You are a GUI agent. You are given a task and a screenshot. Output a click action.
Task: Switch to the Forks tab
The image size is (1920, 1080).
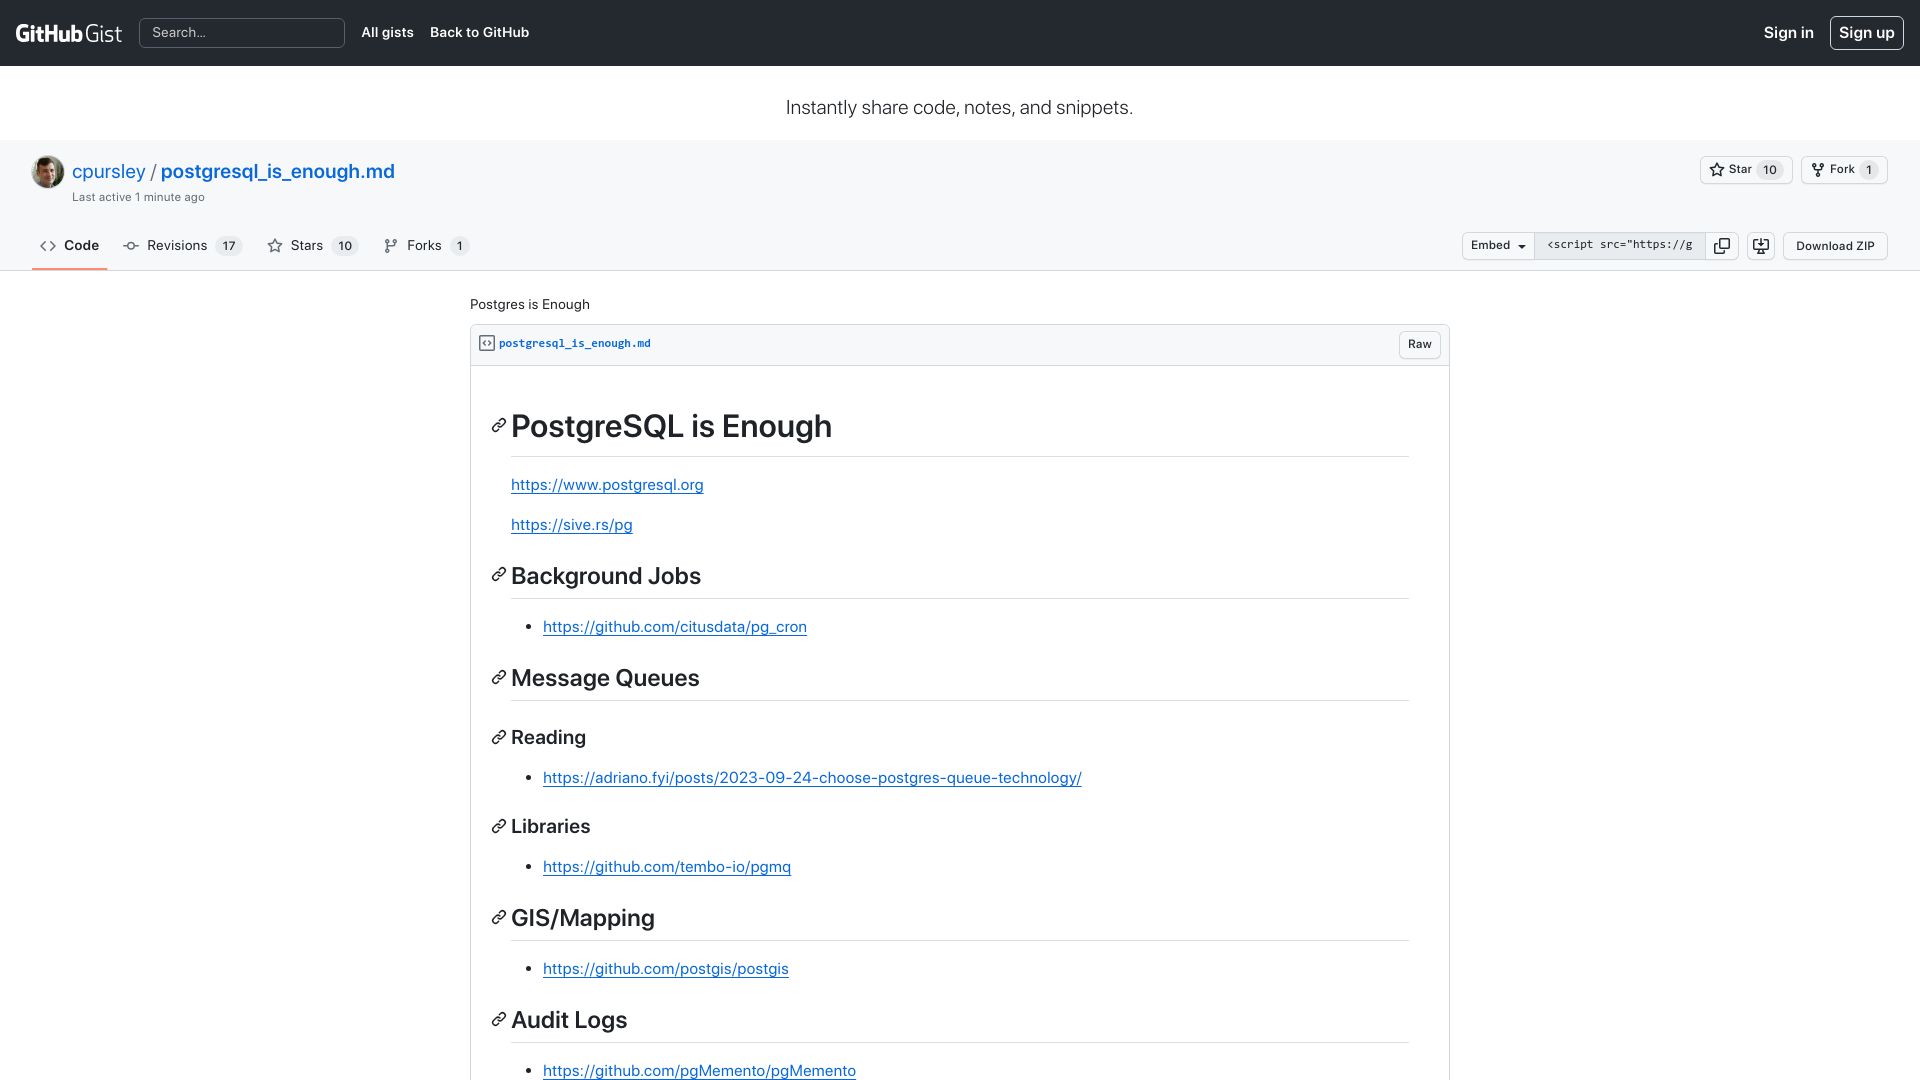point(426,246)
